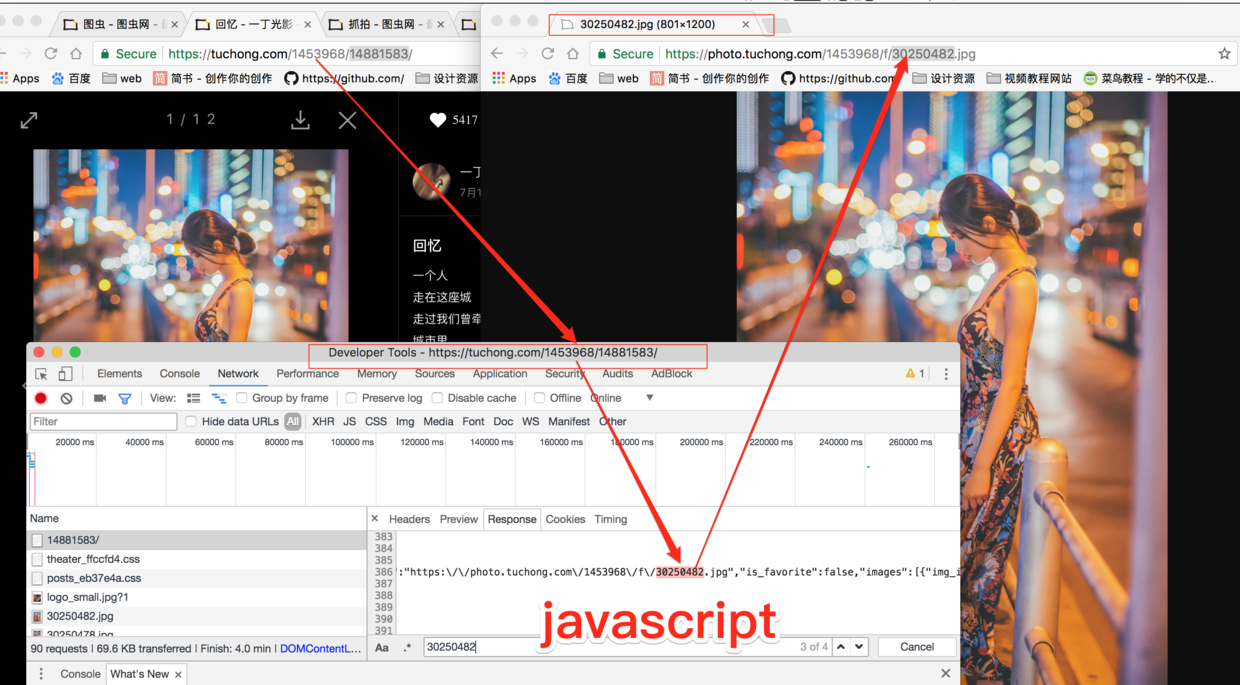Open the Cookies tab of the request
Image resolution: width=1240 pixels, height=685 pixels.
(x=565, y=519)
